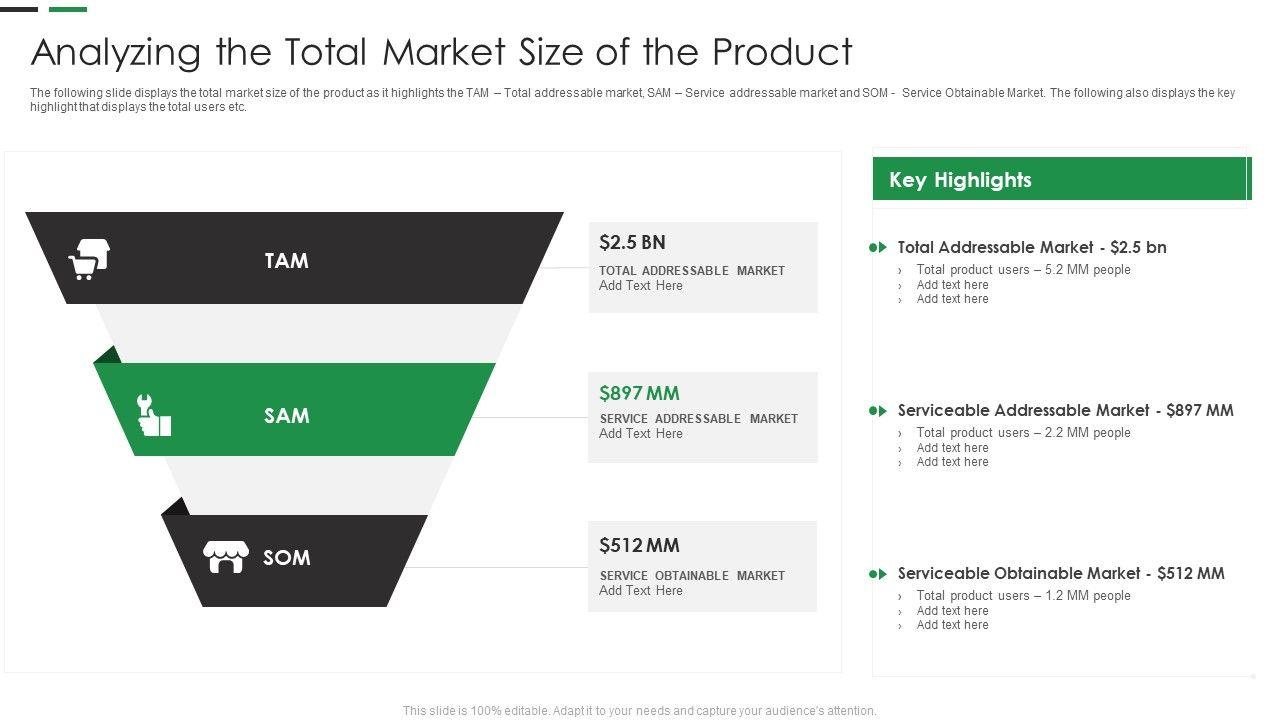
Task: Click green bullet beside Total Addressable Market
Action: 878,247
